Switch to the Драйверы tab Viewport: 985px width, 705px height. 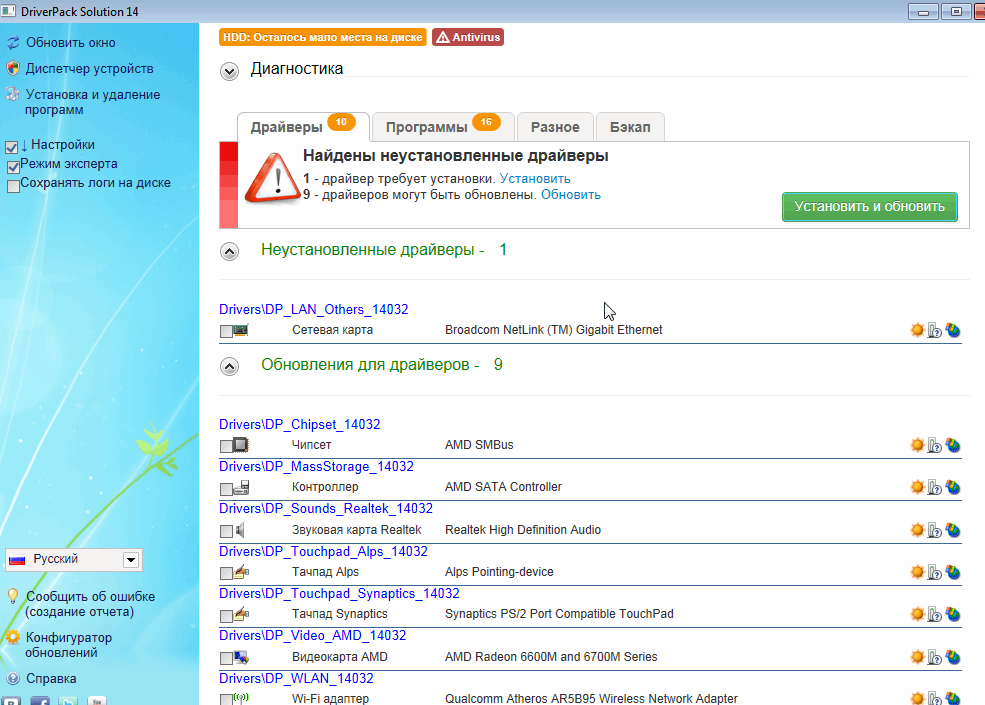coord(303,127)
